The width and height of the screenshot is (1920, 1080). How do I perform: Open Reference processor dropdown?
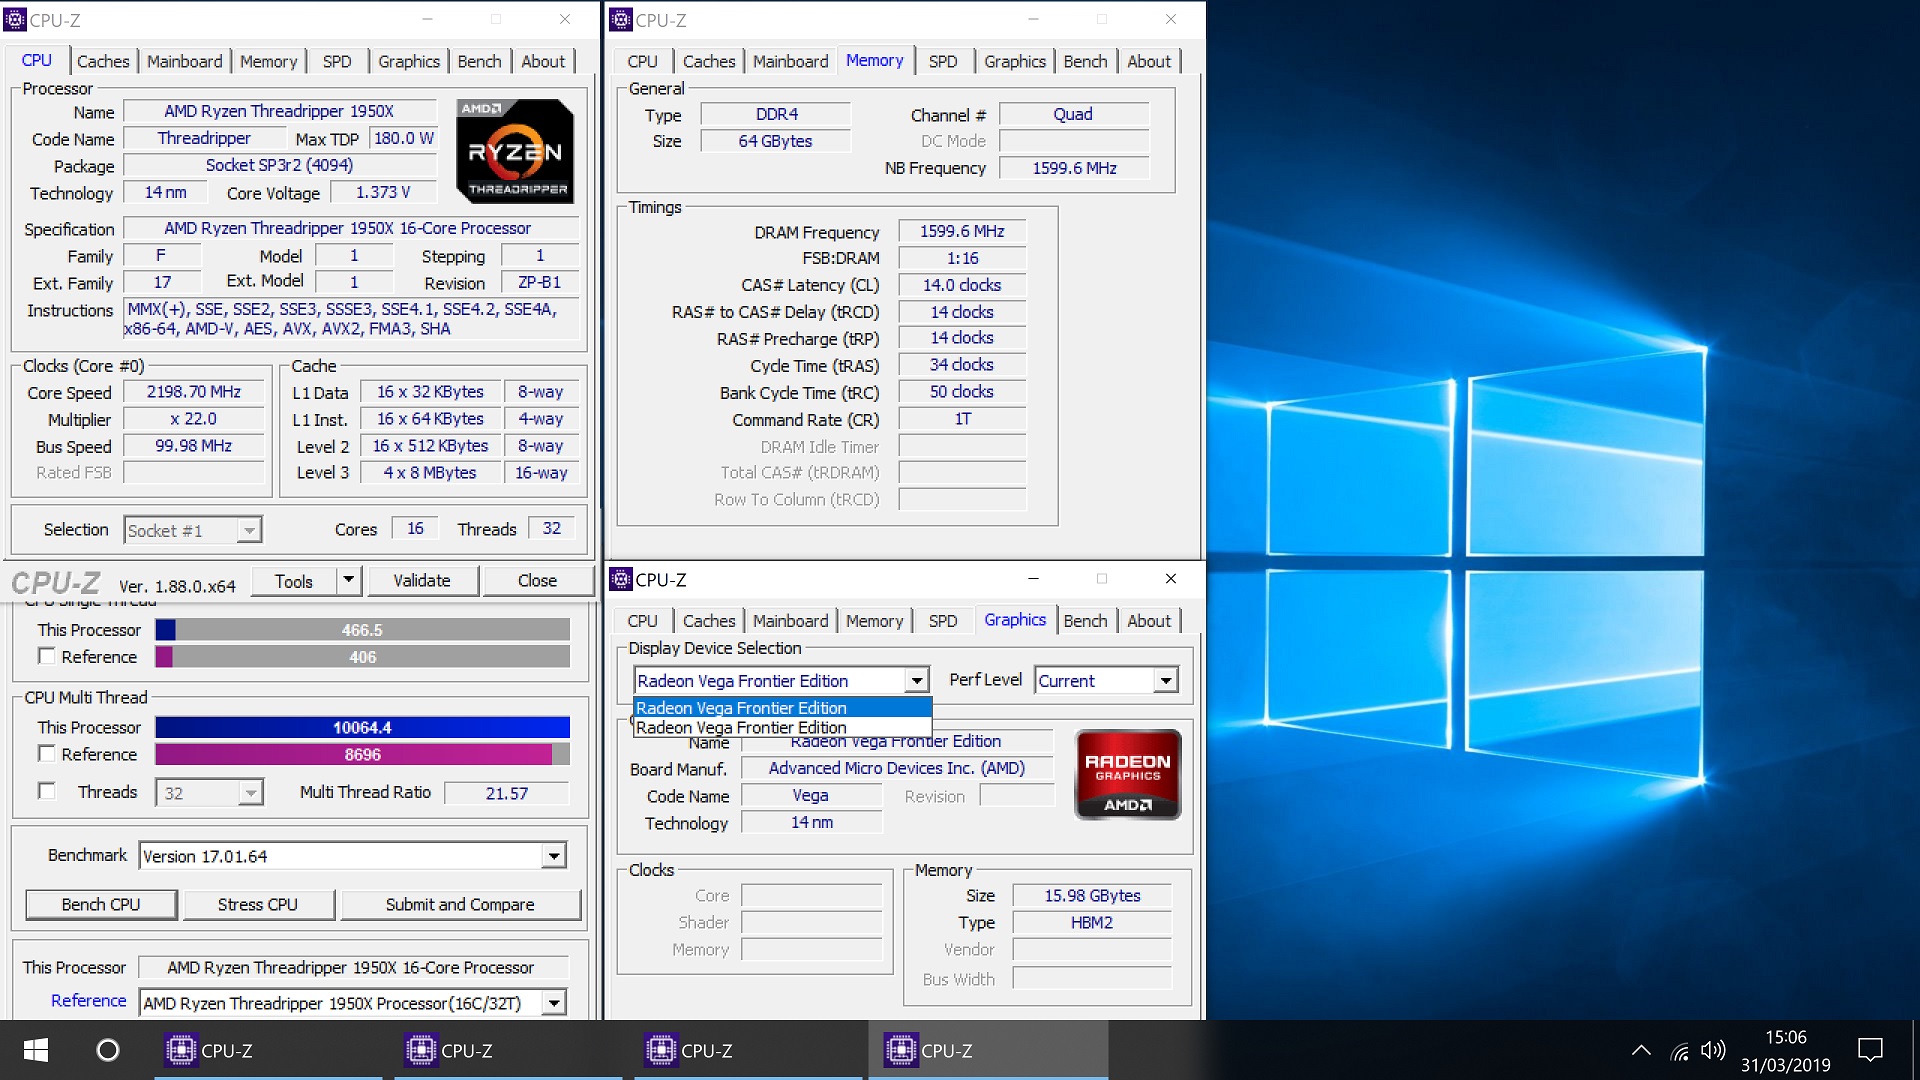click(554, 1002)
